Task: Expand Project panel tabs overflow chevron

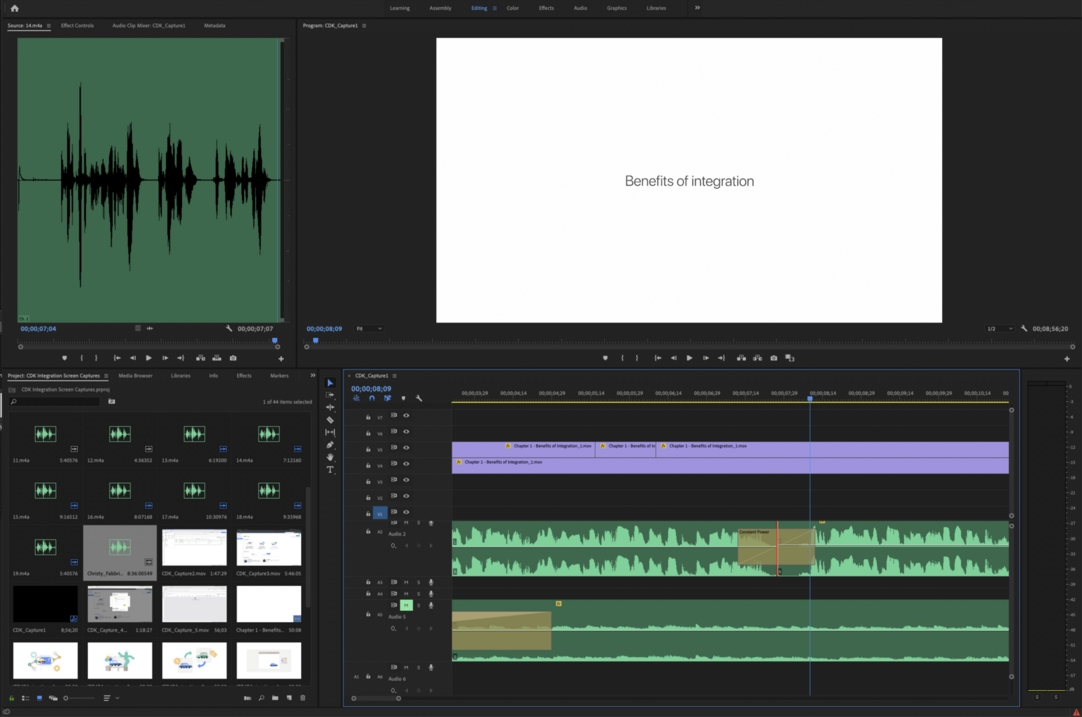Action: 313,375
